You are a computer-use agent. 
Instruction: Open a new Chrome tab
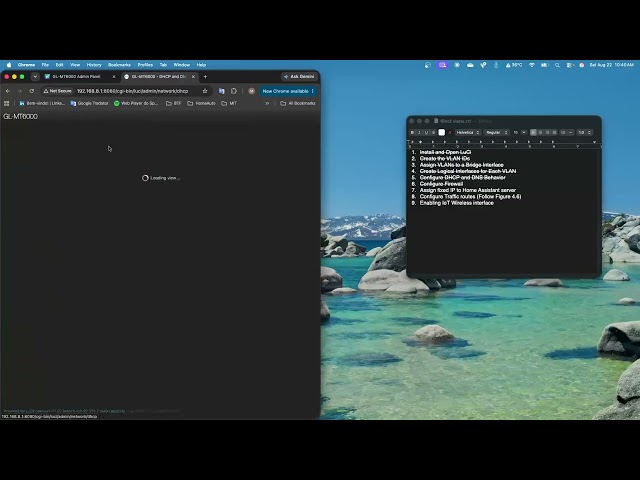coord(205,76)
